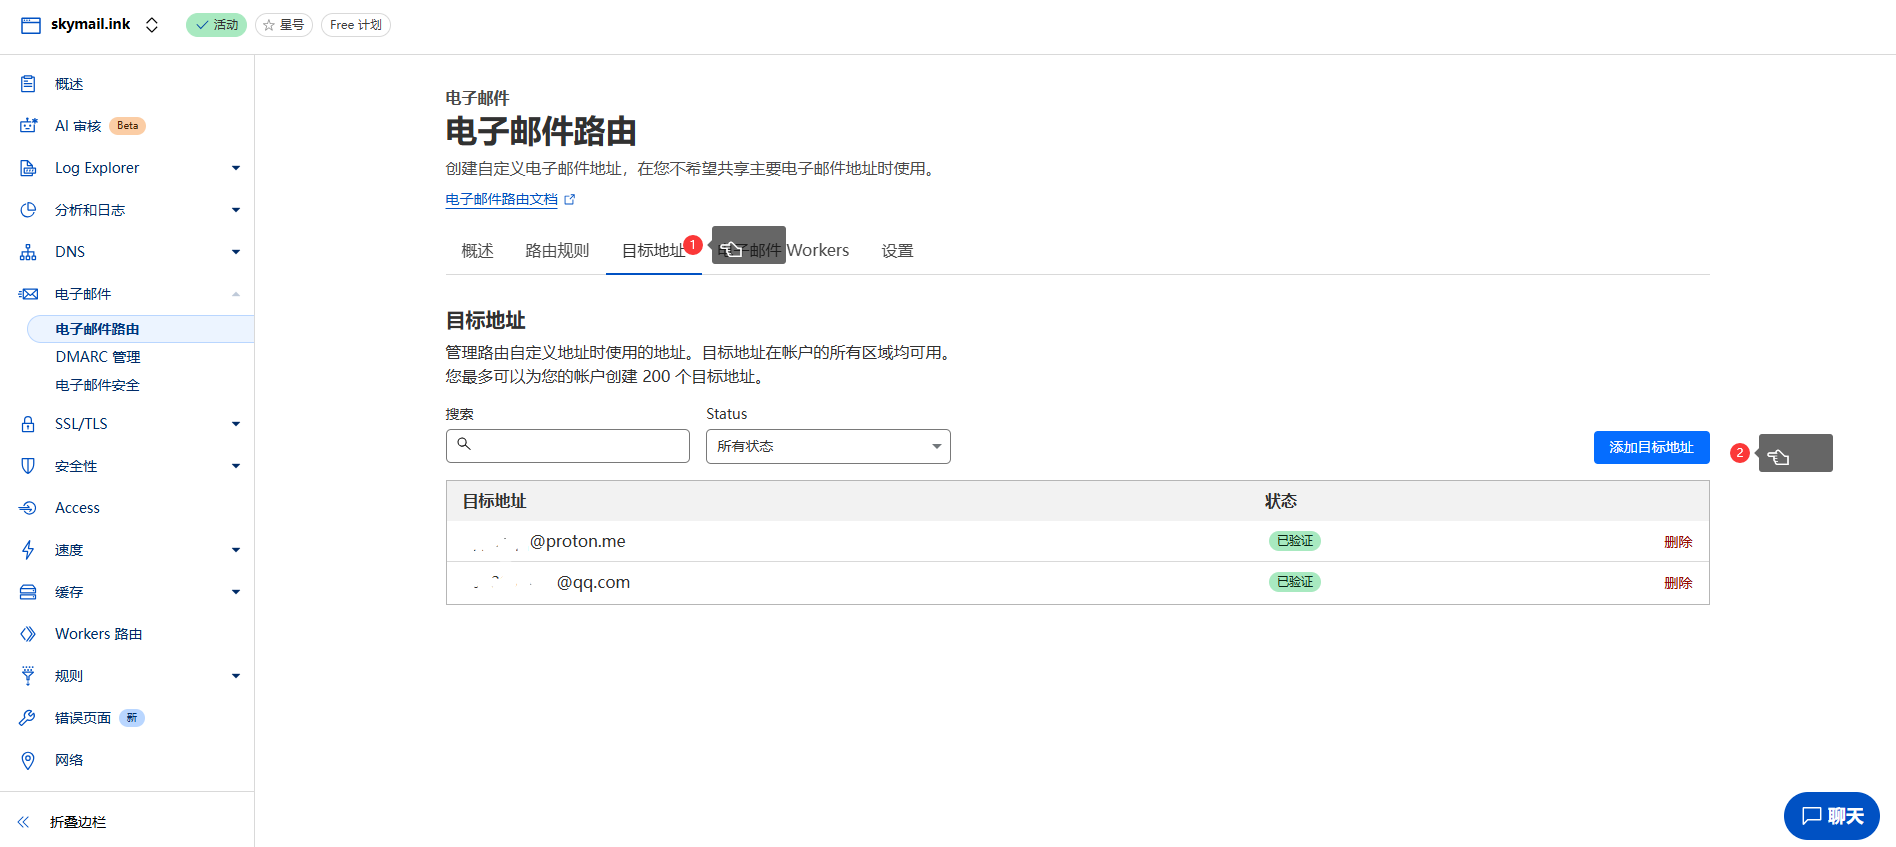Click the Access login icon in sidebar

pos(28,508)
